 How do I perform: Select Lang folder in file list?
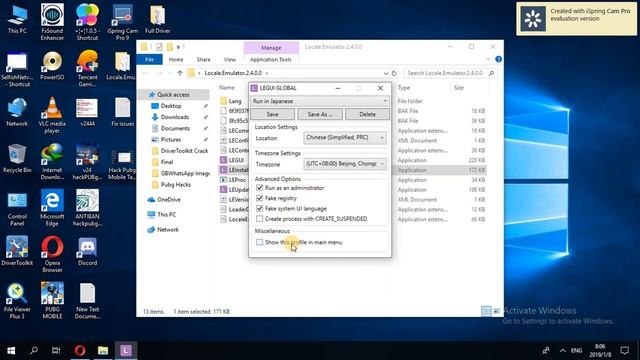(235, 101)
